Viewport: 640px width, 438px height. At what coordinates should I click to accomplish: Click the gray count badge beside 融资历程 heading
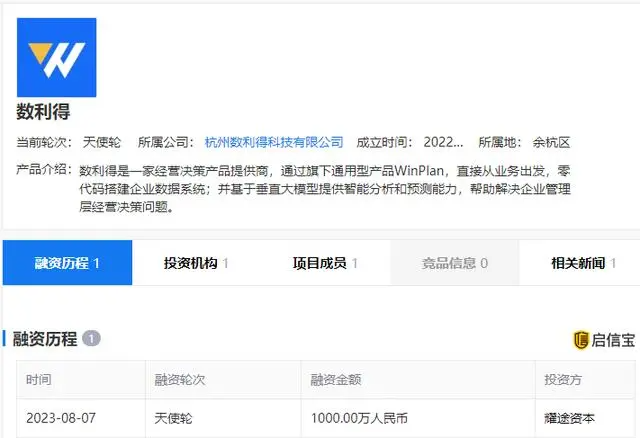tap(91, 338)
